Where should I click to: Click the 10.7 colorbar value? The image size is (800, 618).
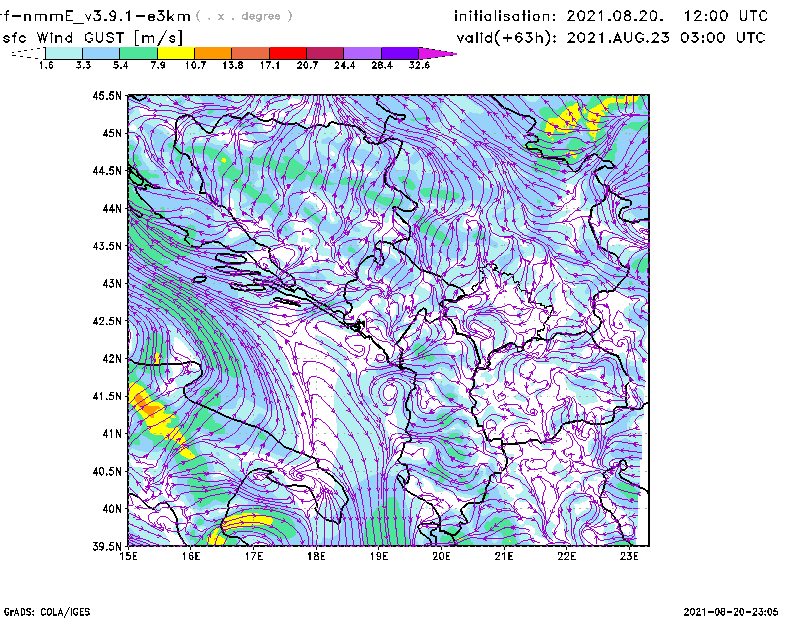coord(195,65)
